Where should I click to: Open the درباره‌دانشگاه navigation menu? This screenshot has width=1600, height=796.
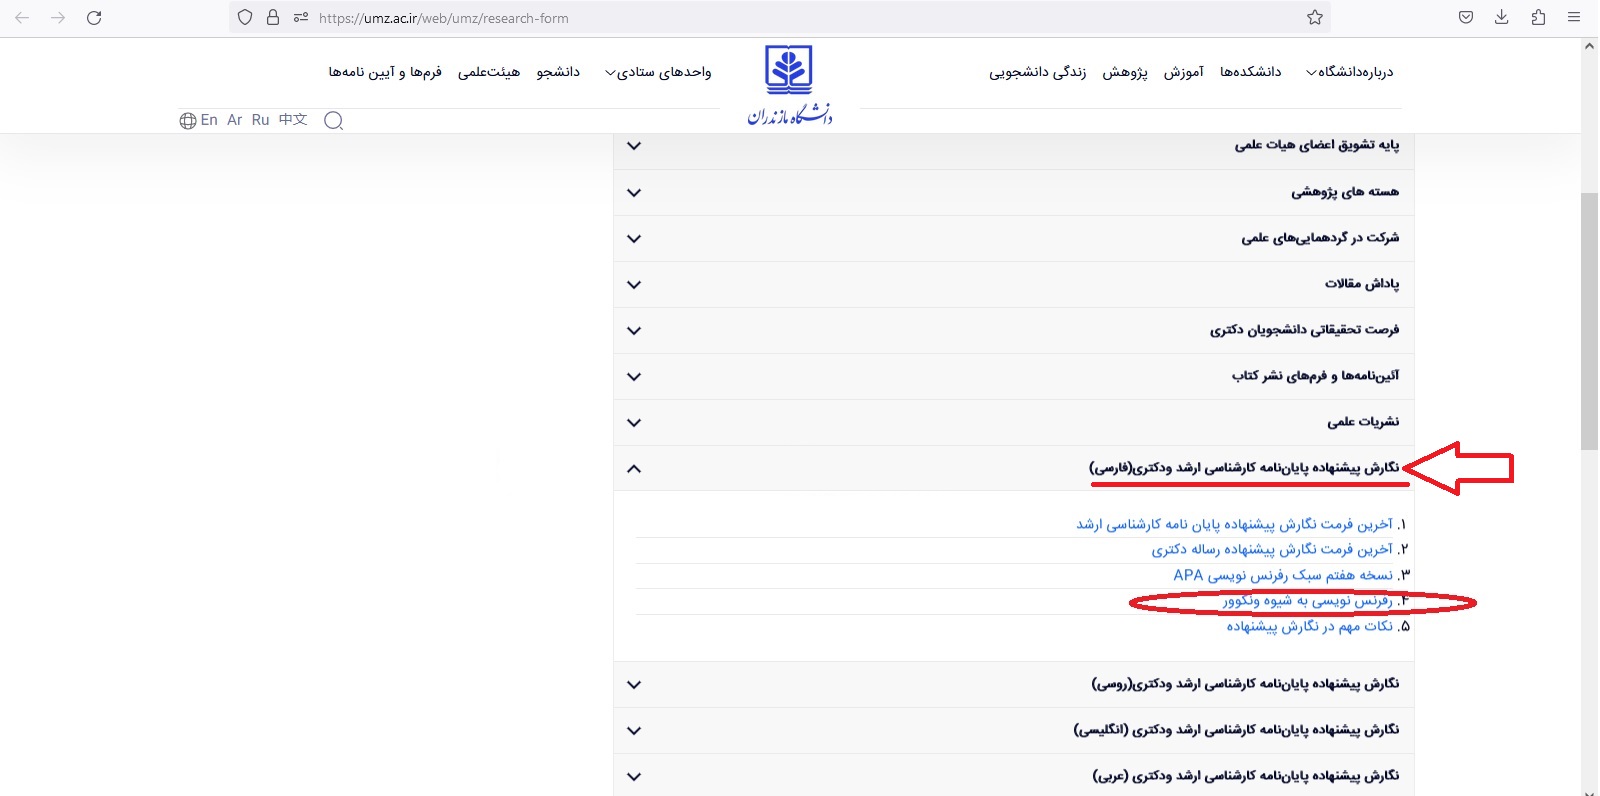[x=1350, y=72]
